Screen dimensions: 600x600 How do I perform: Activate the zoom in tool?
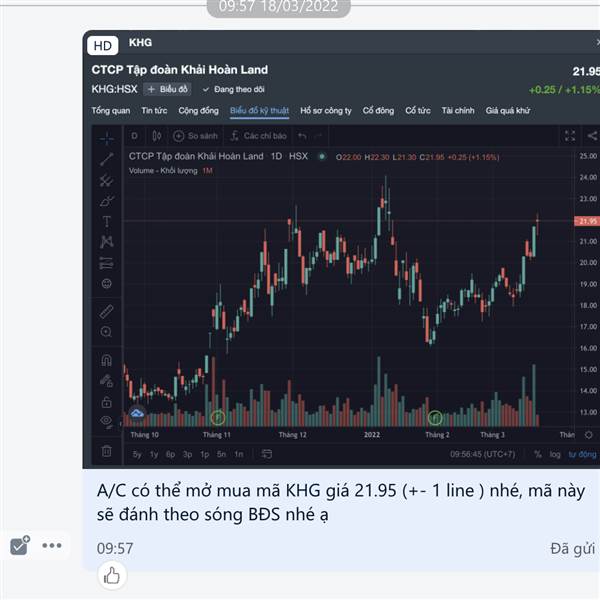tap(106, 332)
